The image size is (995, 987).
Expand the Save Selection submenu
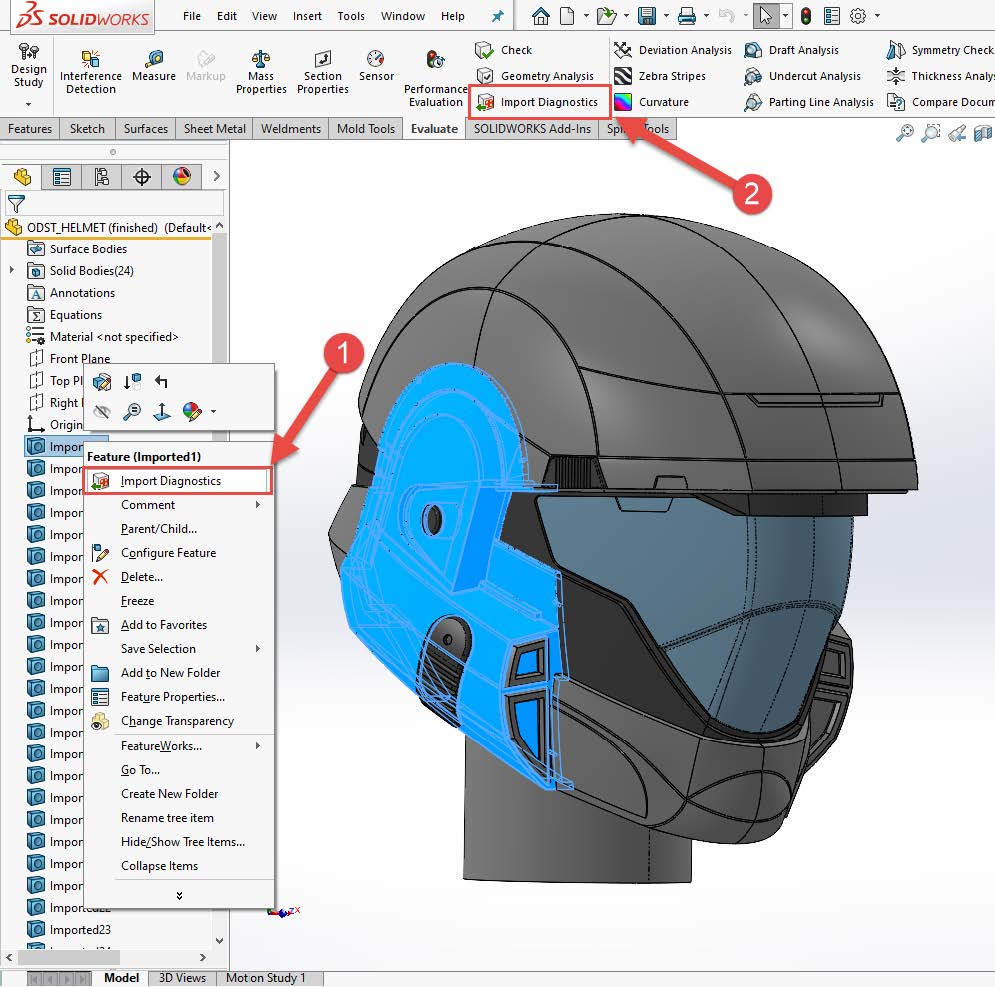point(258,649)
